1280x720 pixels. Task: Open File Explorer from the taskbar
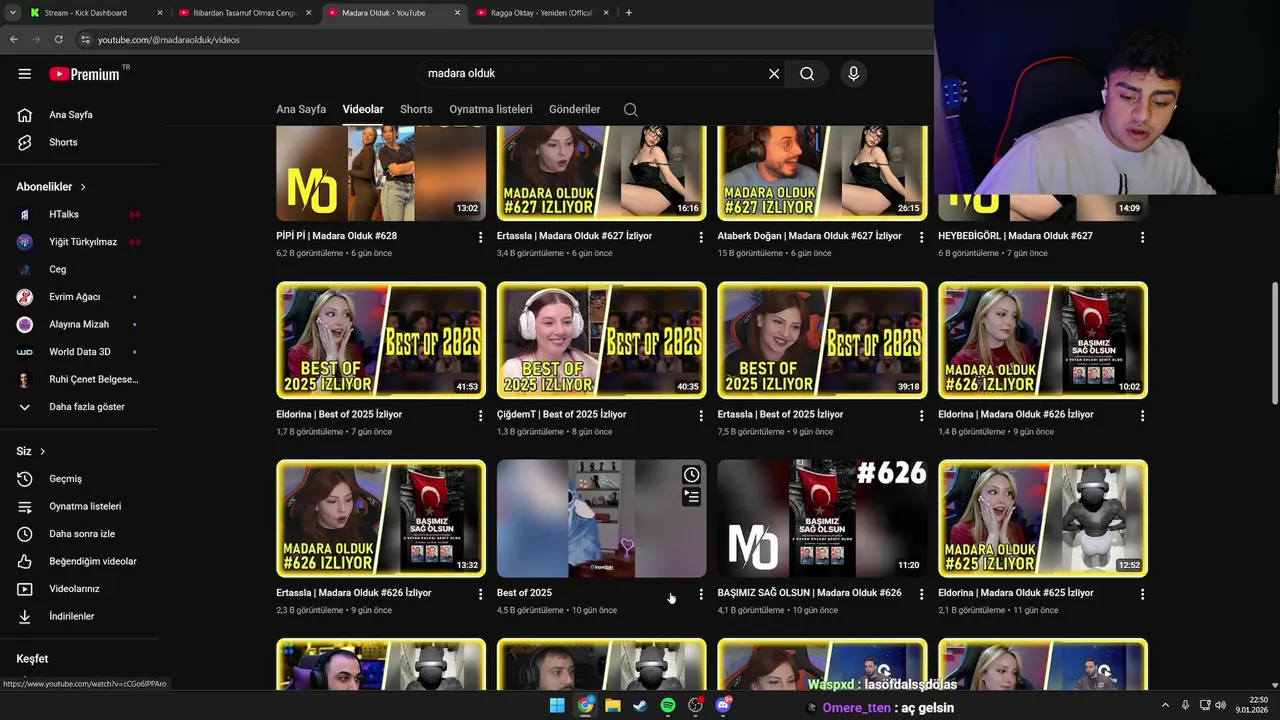612,705
